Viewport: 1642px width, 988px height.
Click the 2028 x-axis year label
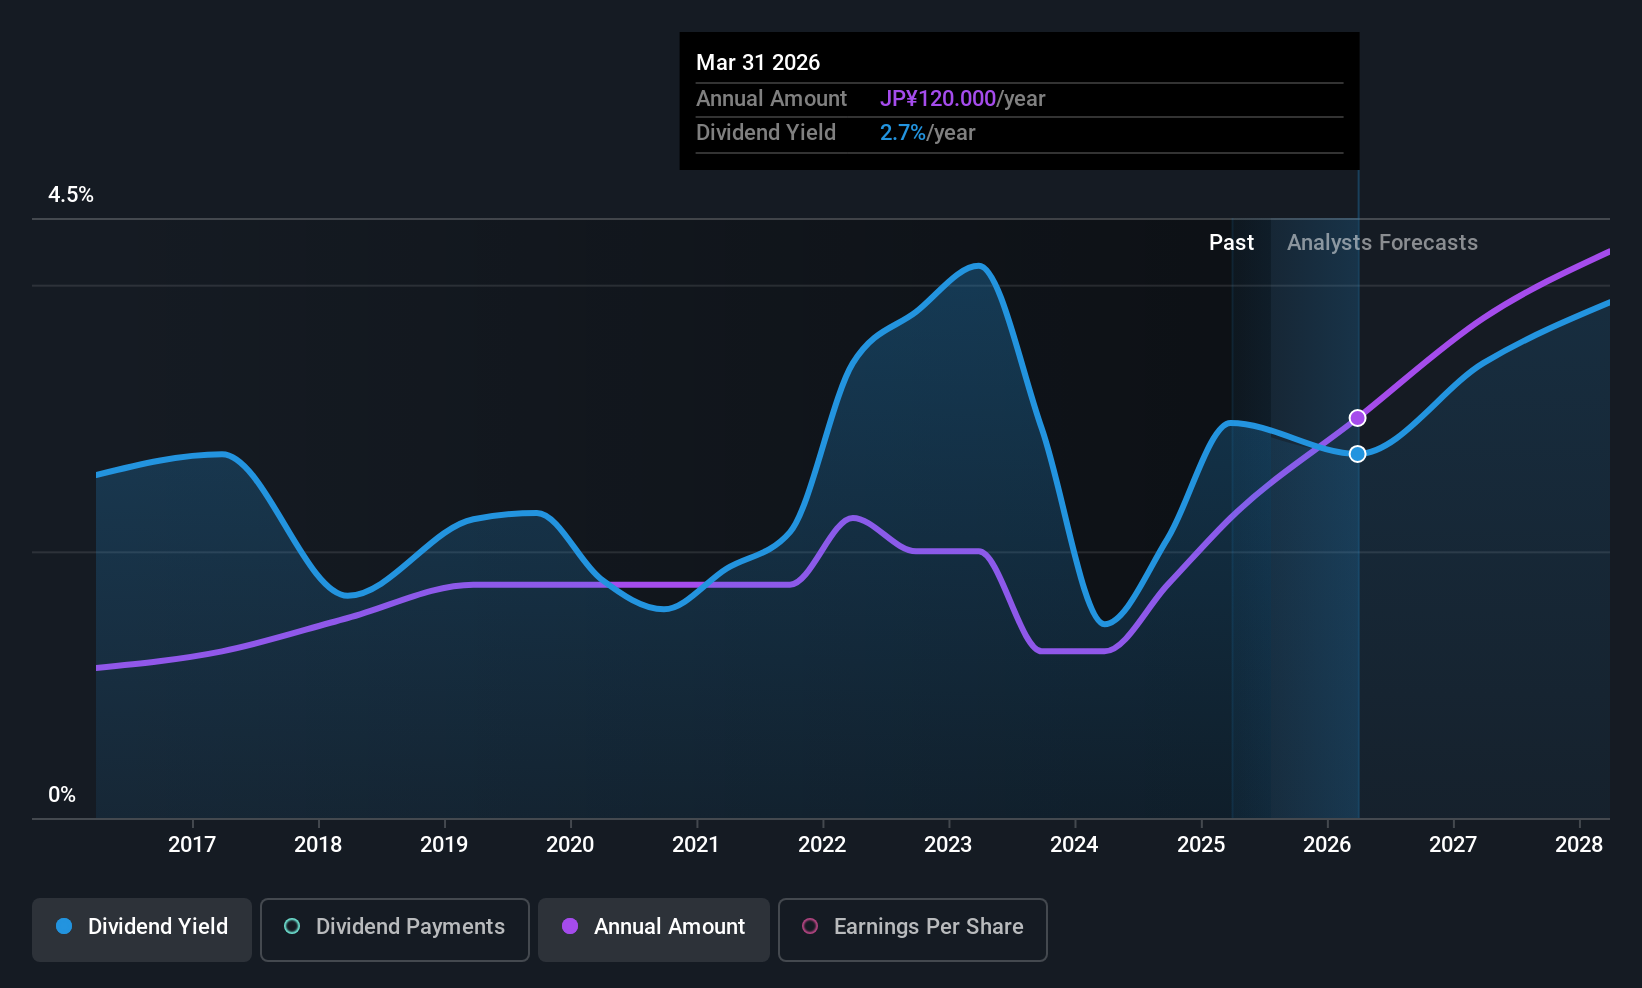[1579, 844]
